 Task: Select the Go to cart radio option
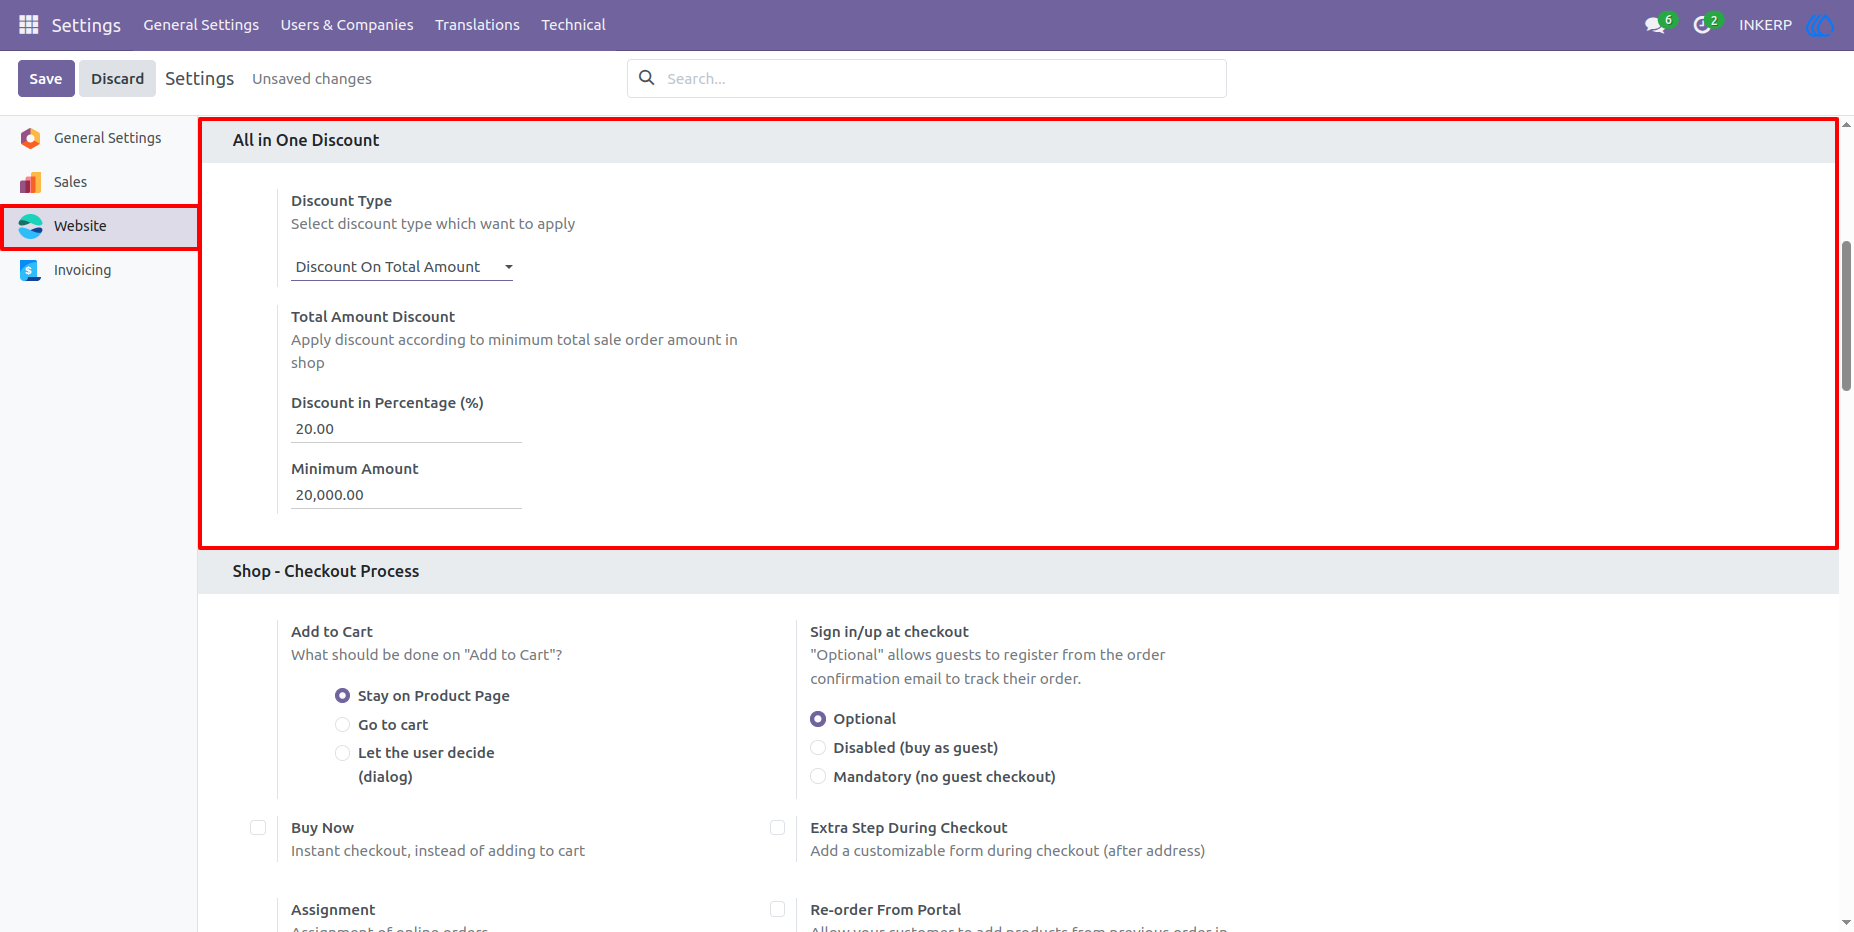(x=342, y=725)
